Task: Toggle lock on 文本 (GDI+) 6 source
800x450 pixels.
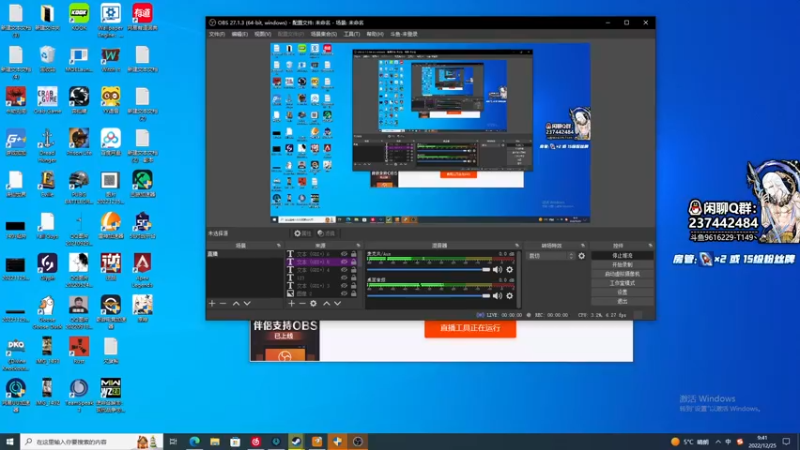Action: (354, 254)
